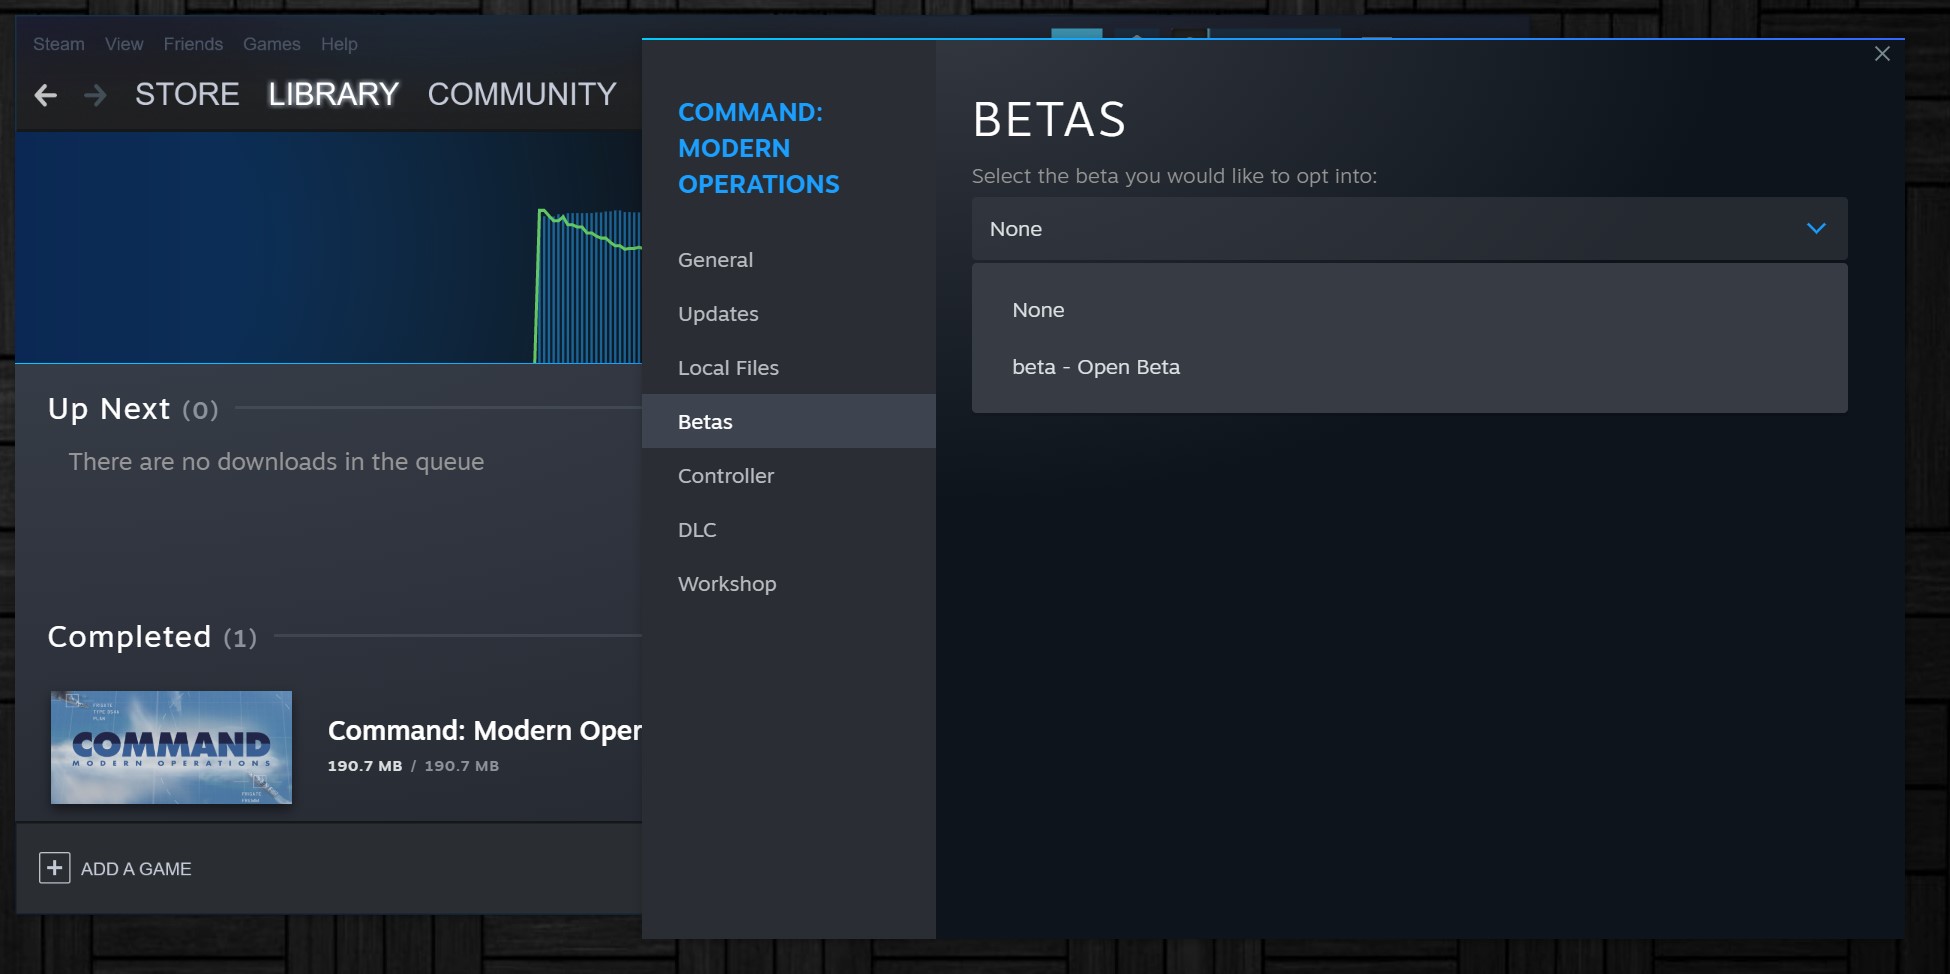1950x974 pixels.
Task: Click the download bandwidth graph
Action: point(328,248)
